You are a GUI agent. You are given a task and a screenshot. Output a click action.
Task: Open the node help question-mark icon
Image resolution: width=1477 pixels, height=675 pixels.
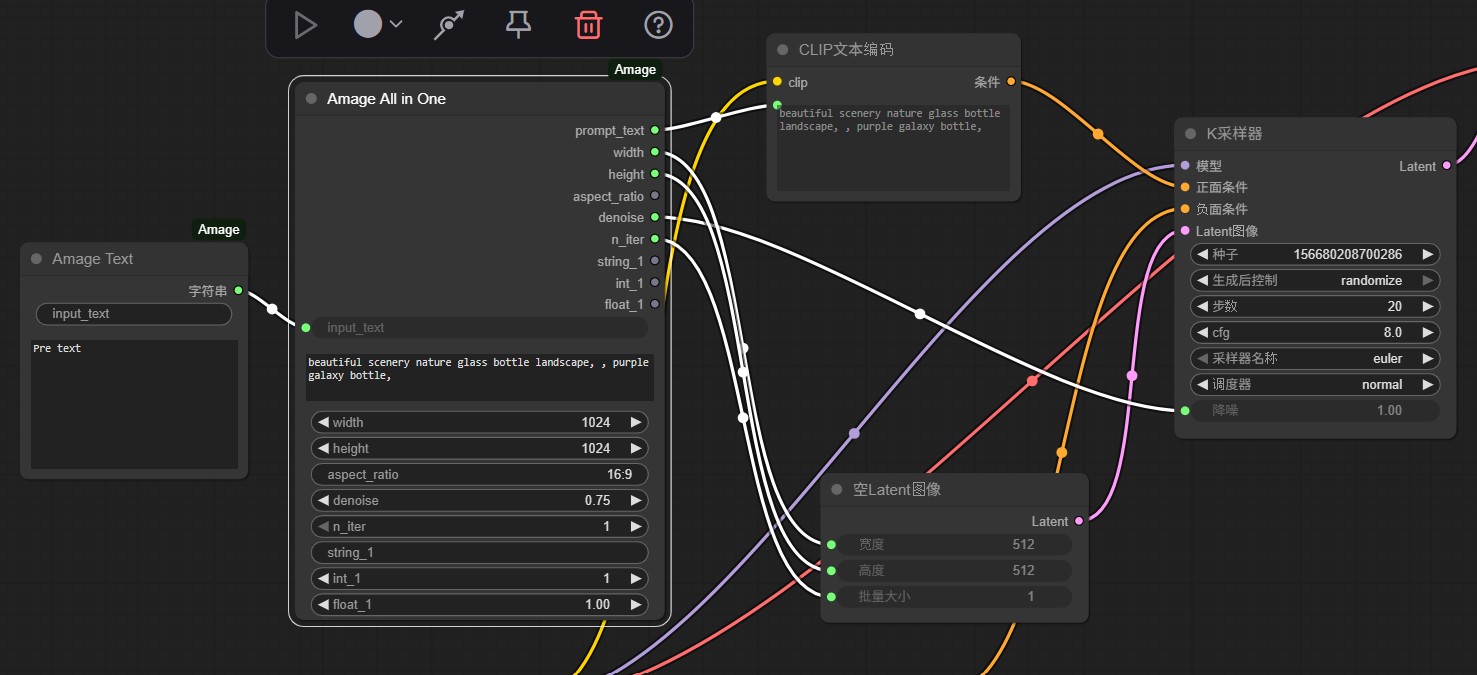click(x=658, y=25)
